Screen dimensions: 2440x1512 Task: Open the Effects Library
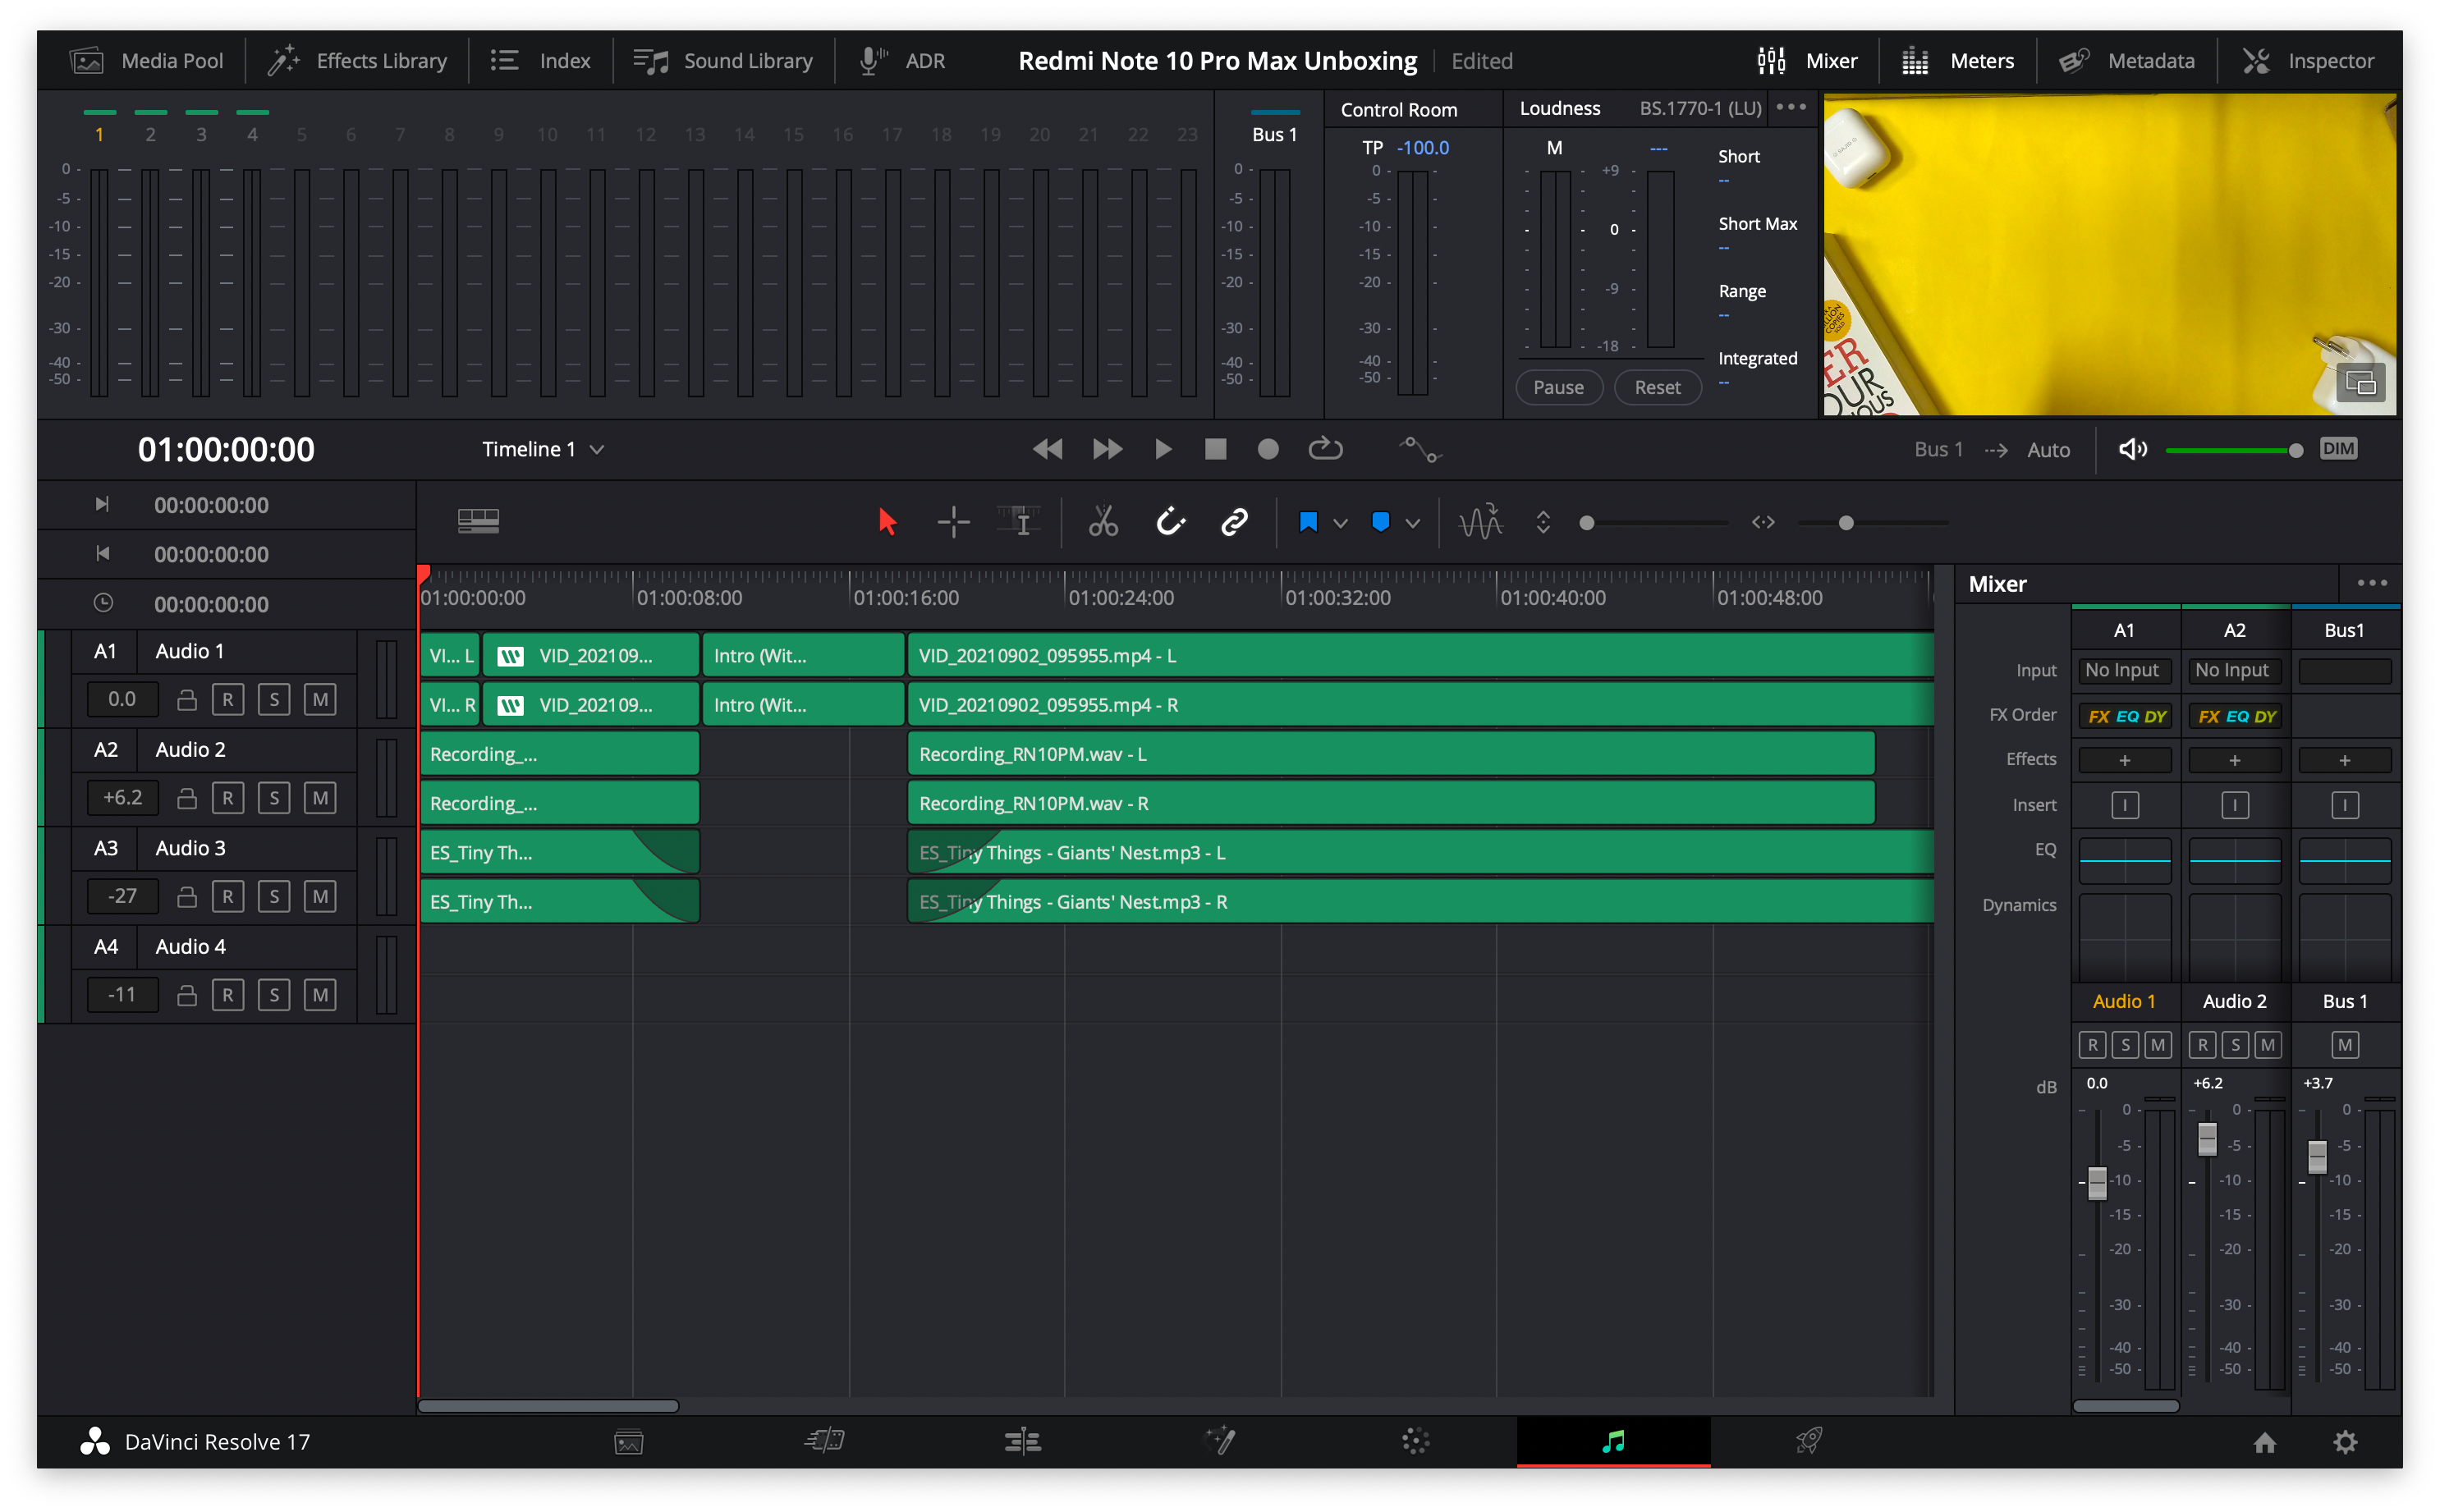356,60
